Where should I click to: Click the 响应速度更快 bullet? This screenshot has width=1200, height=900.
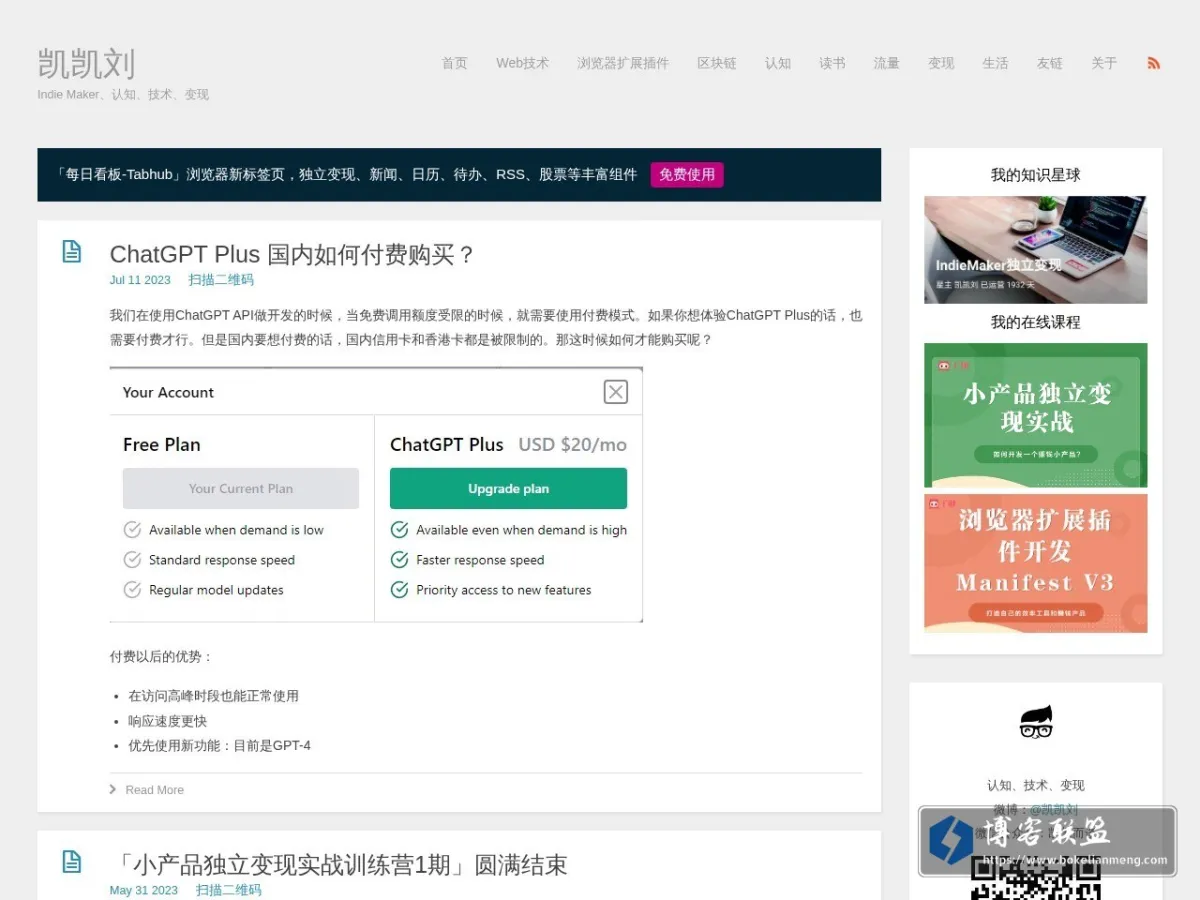(167, 721)
